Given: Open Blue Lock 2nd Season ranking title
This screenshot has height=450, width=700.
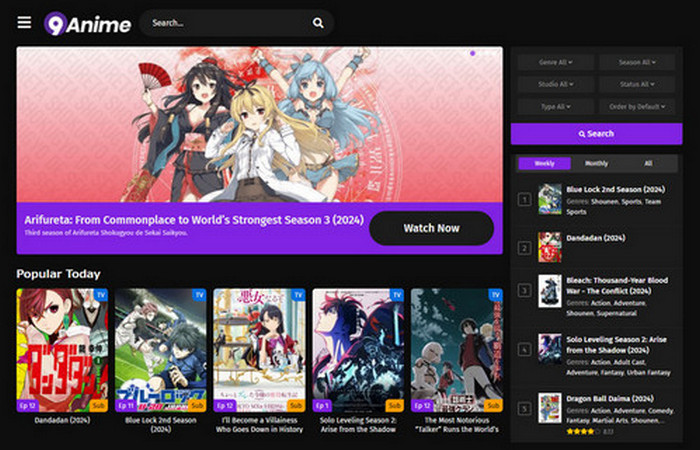Looking at the screenshot, I should point(616,189).
